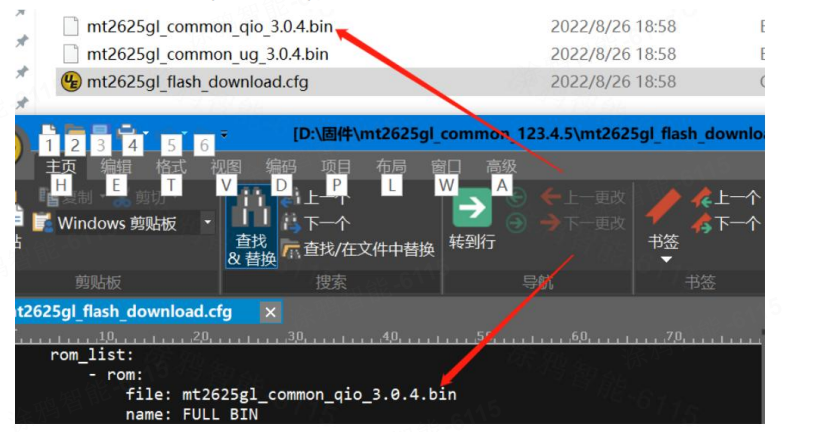Open Find/Replace in Files
The height and width of the screenshot is (432, 823).
(x=358, y=249)
